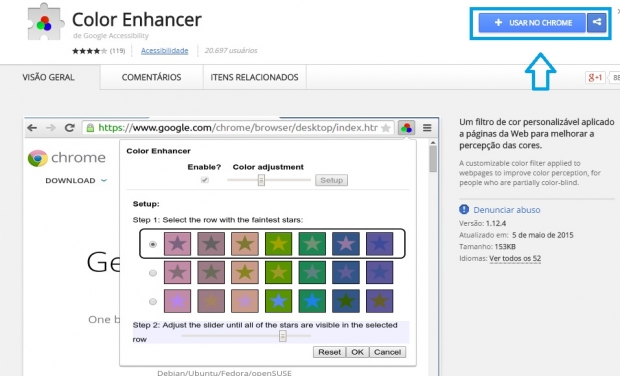Click the OK button
The width and height of the screenshot is (620, 376).
coord(357,352)
